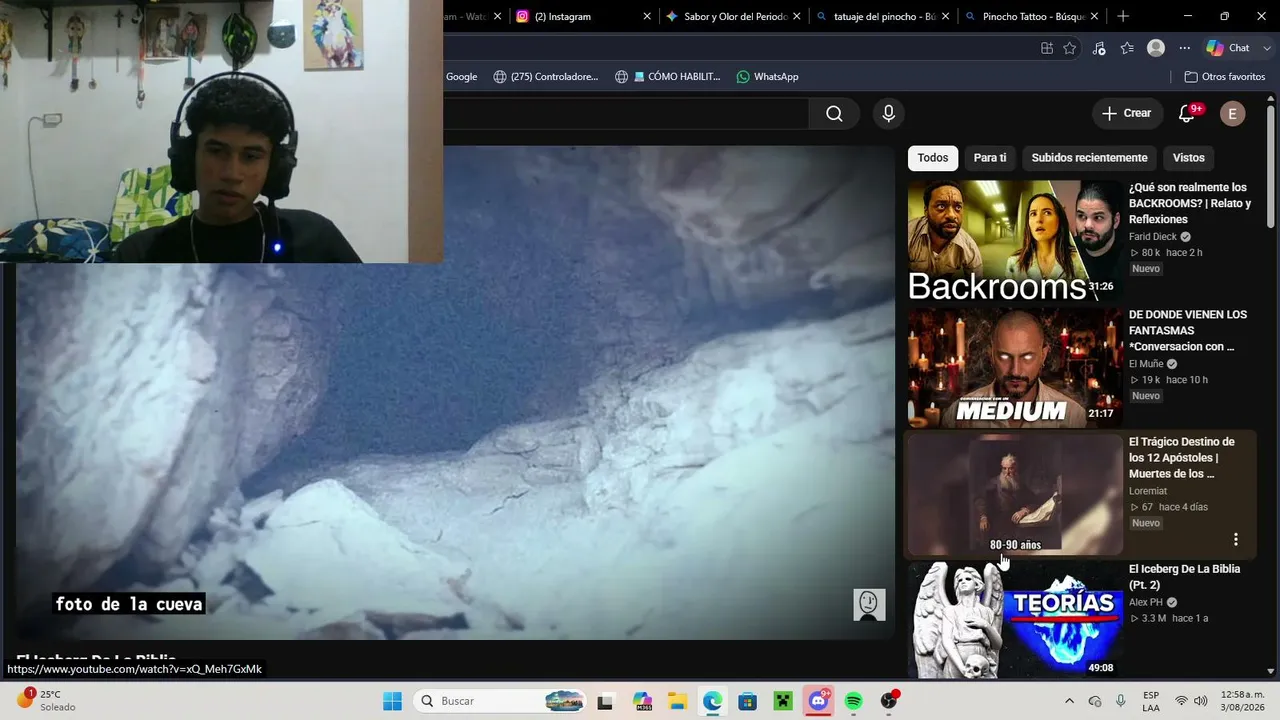1280x720 pixels.
Task: Add this page to favorites star icon
Action: (x=1069, y=48)
